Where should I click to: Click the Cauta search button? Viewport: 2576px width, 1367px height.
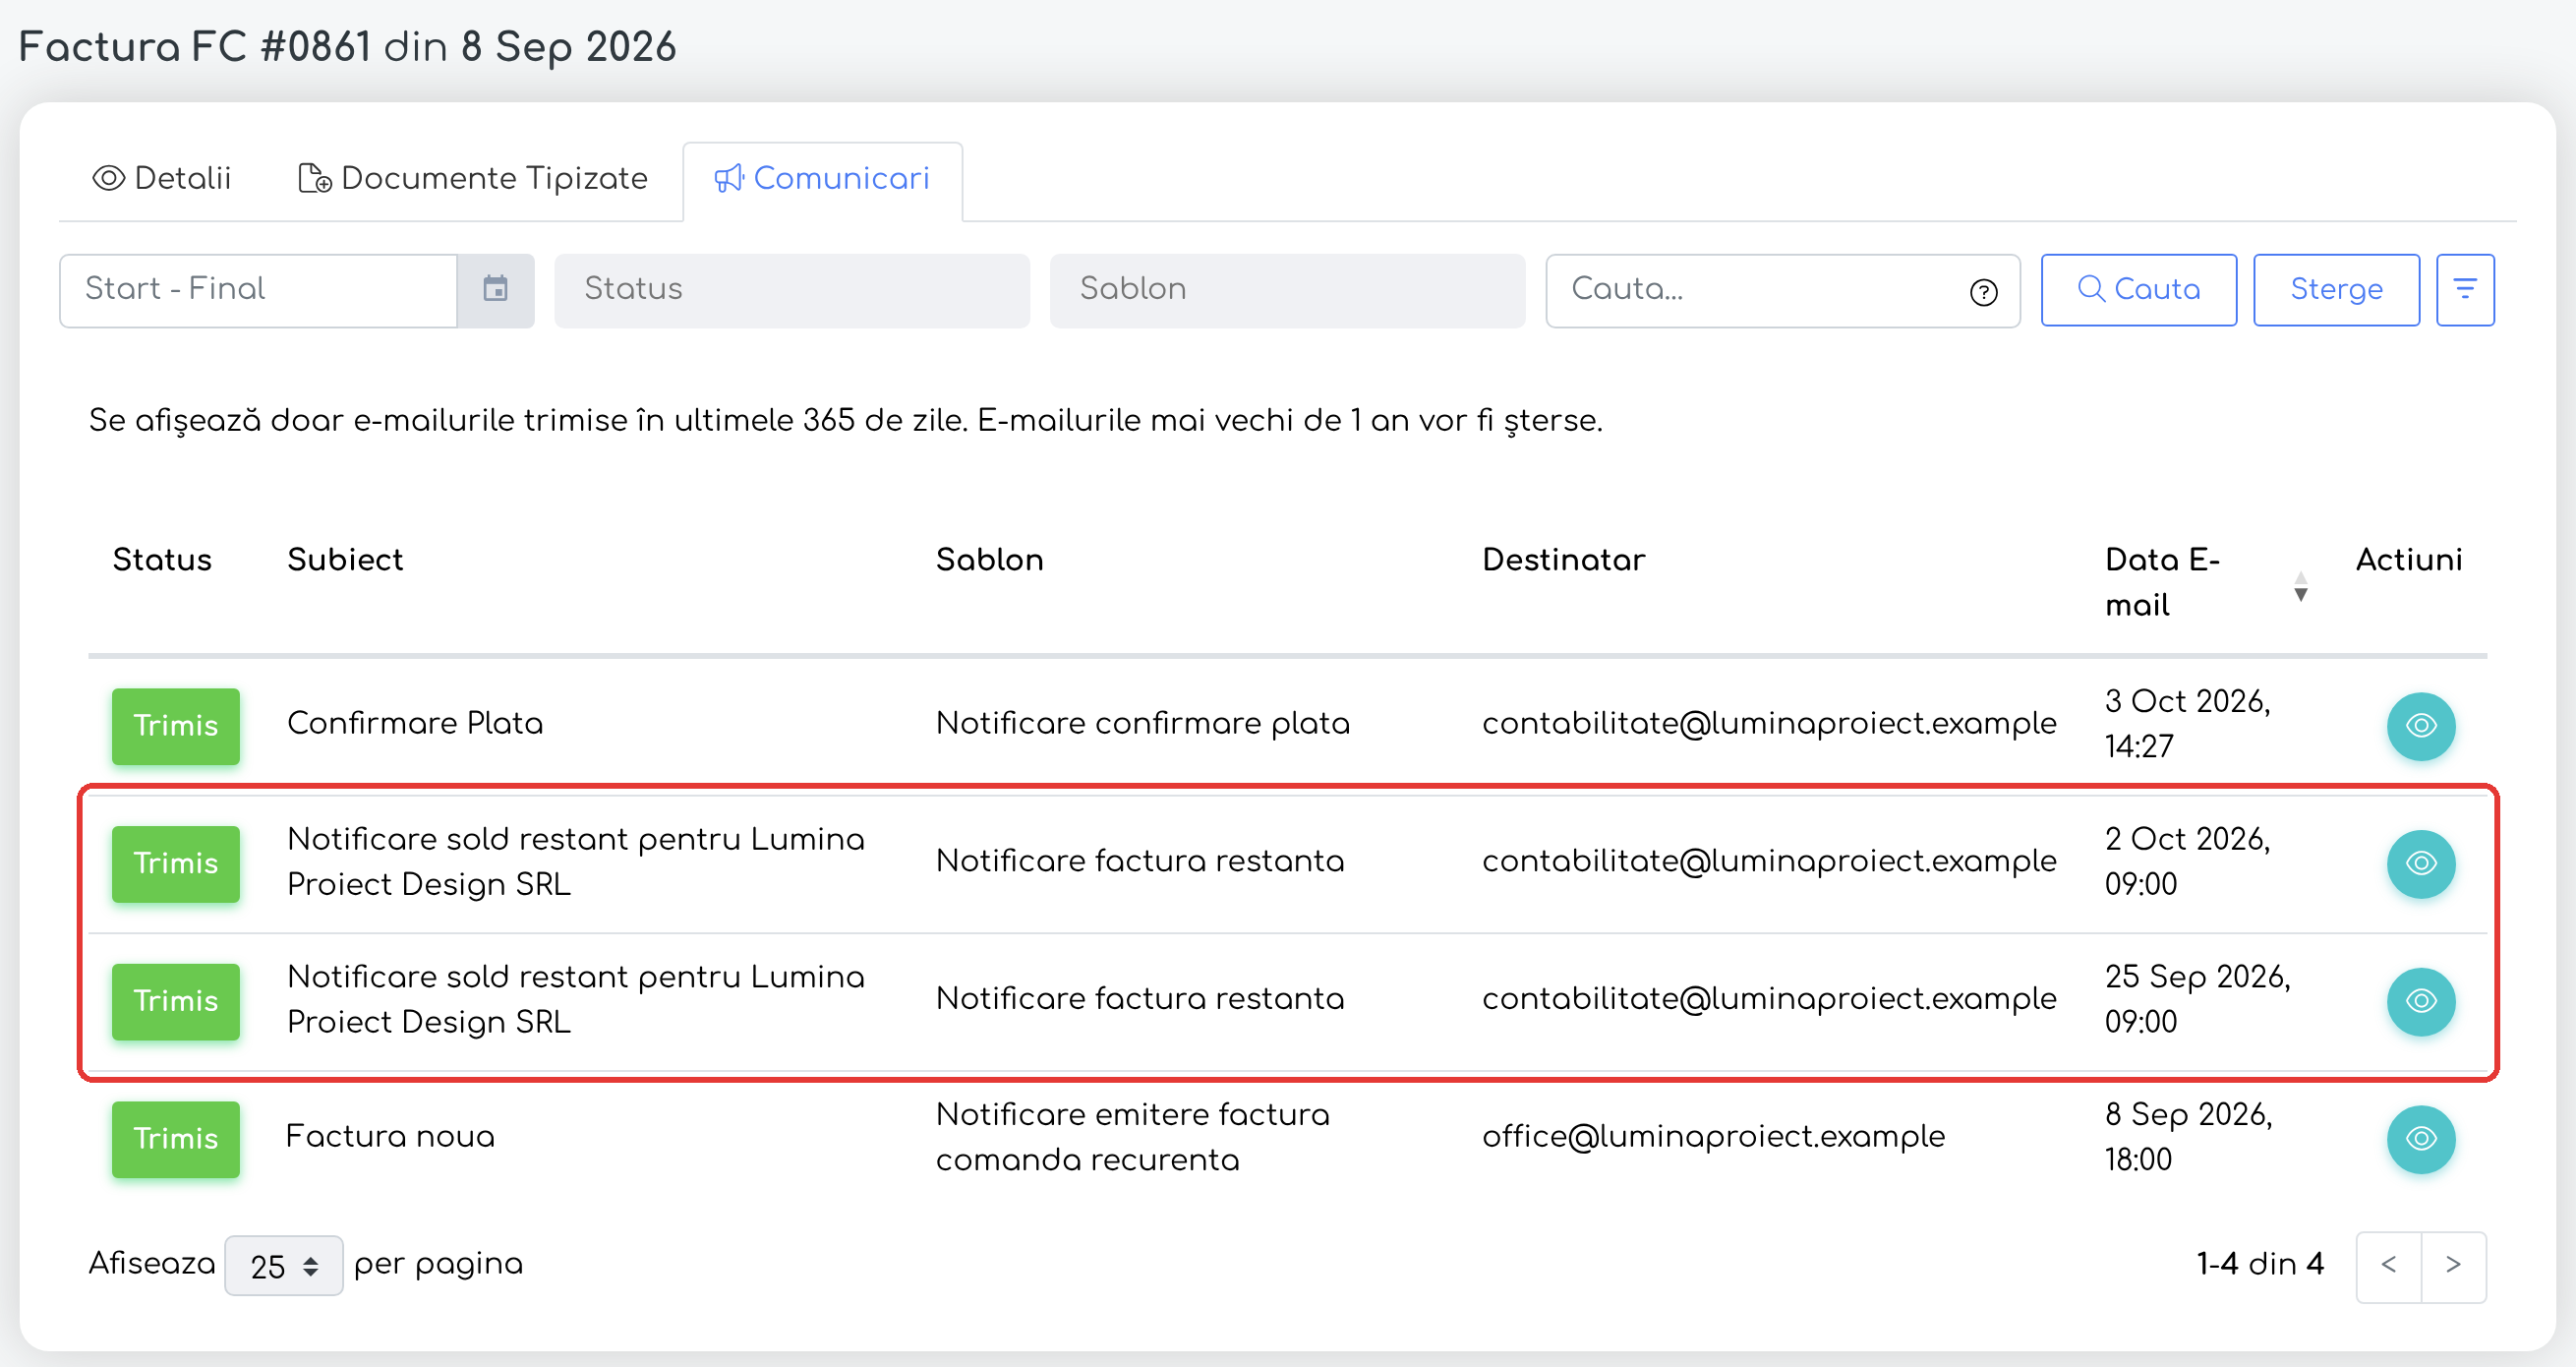tap(2138, 290)
